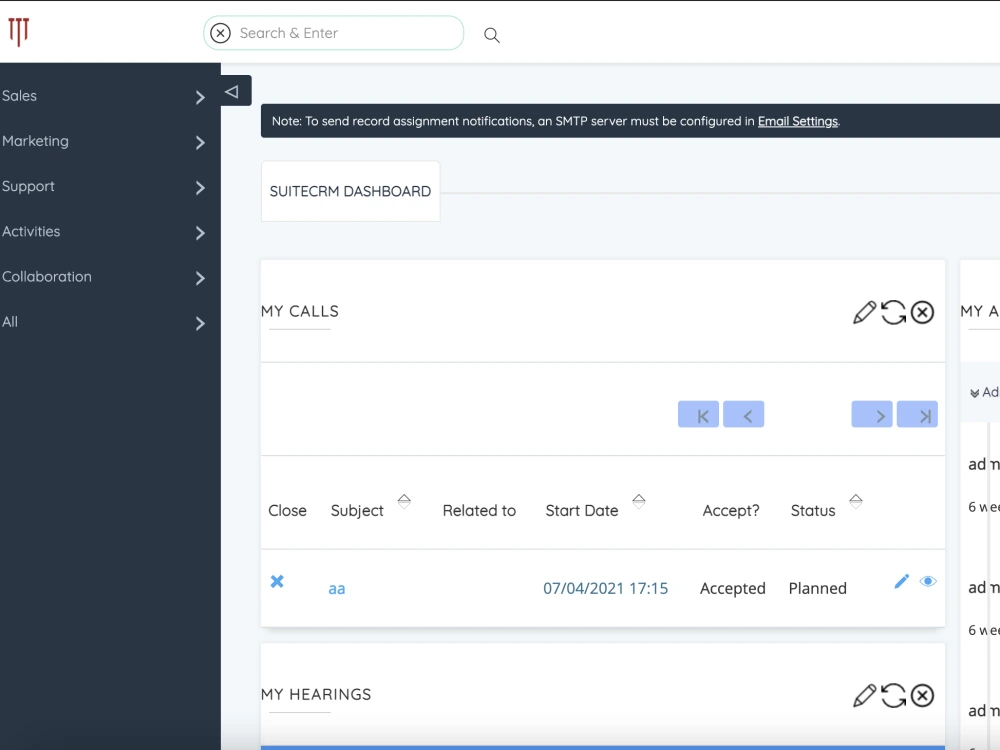Click the SuiteCRM logo
The width and height of the screenshot is (1000, 750).
coord(19,31)
